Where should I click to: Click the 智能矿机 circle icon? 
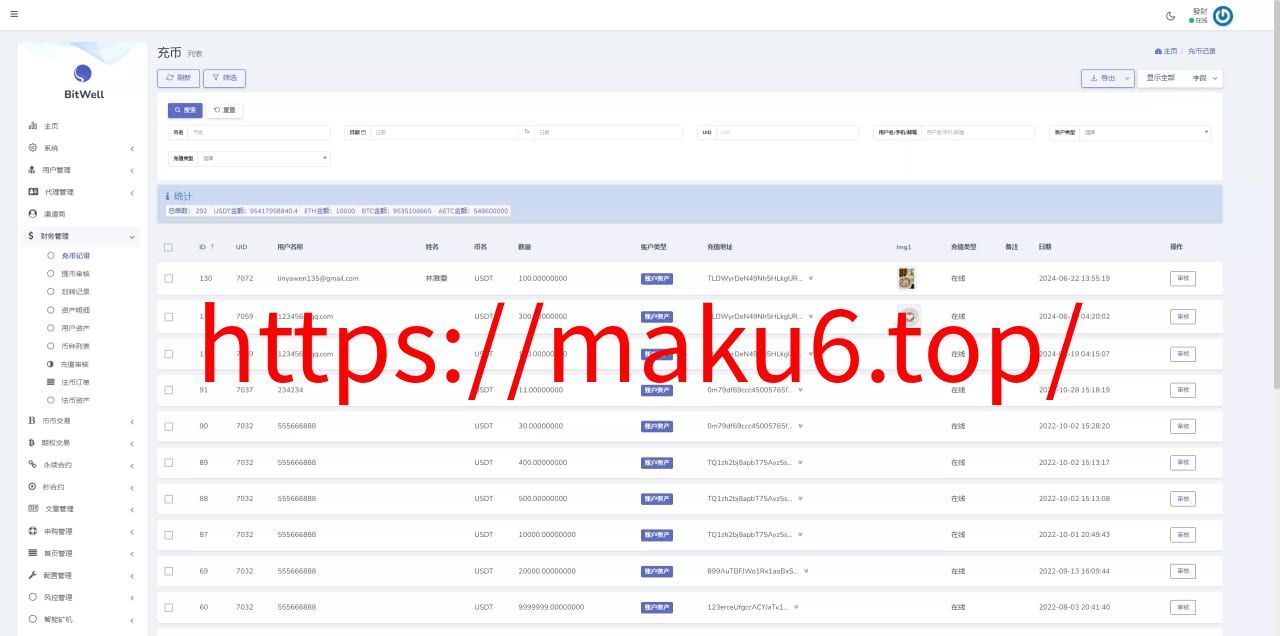pos(33,619)
